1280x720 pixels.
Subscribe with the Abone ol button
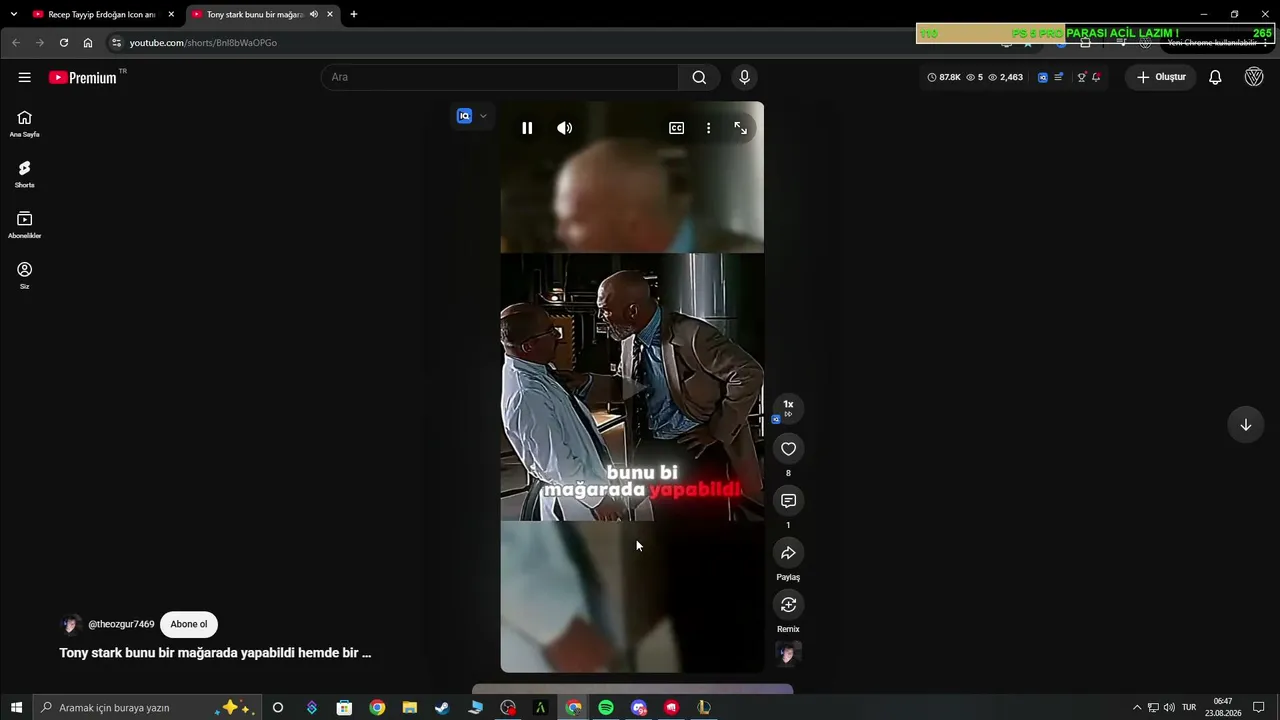[189, 624]
